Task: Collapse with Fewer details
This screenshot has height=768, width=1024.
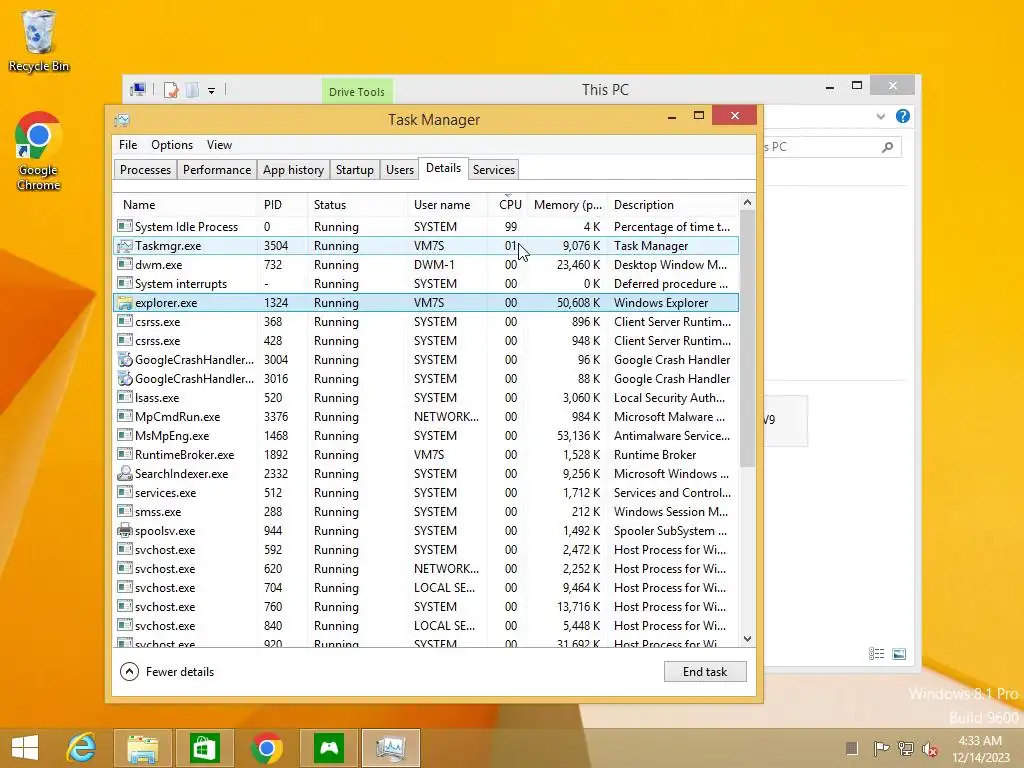Action: coord(167,671)
